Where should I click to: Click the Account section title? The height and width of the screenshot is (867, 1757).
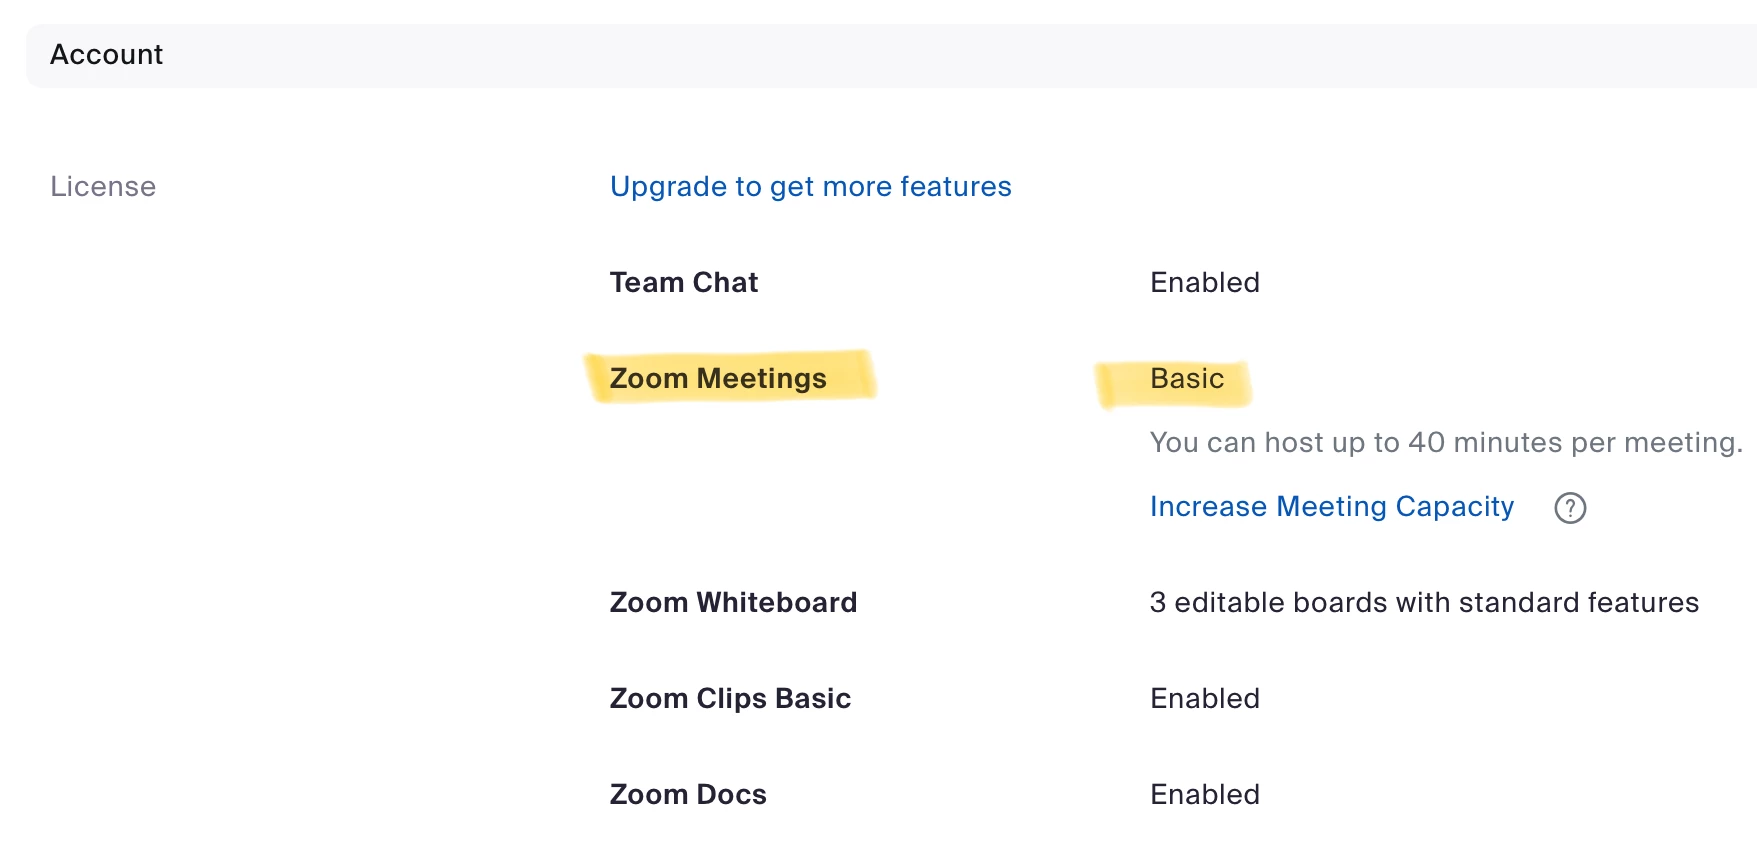[107, 55]
